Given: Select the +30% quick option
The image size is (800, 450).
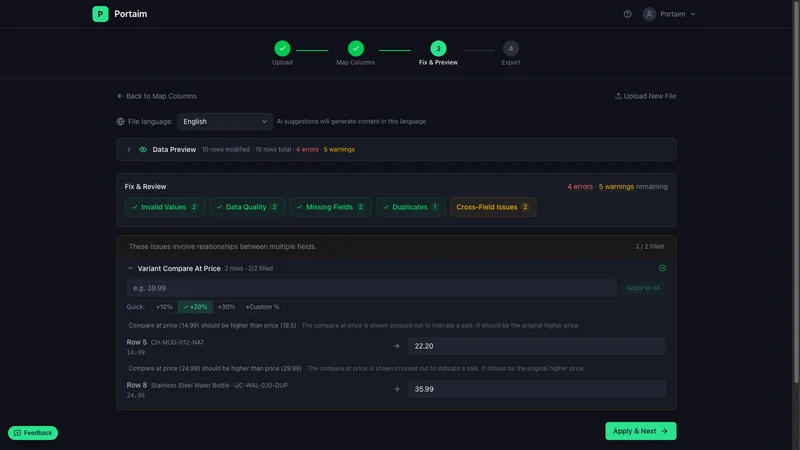Looking at the screenshot, I should pyautogui.click(x=226, y=307).
